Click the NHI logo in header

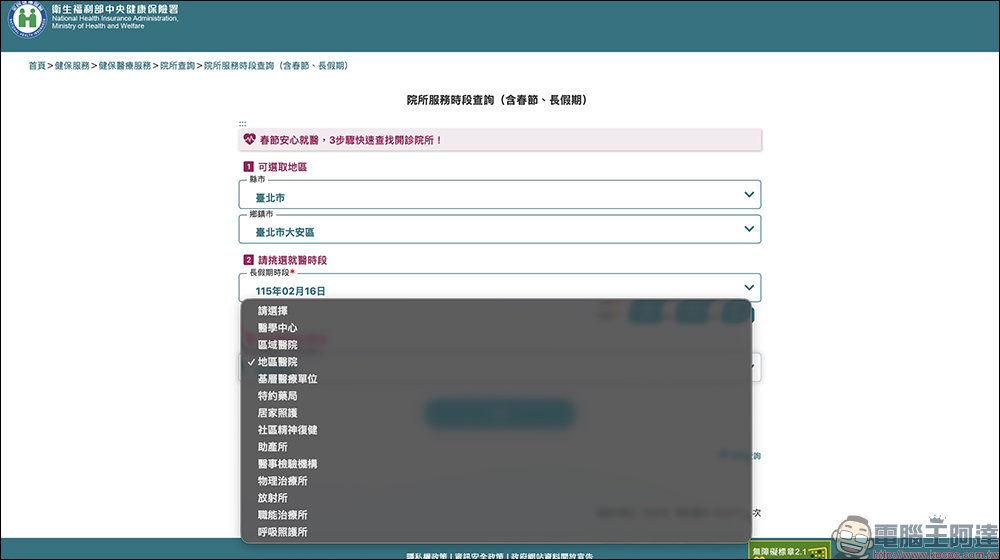tap(27, 18)
